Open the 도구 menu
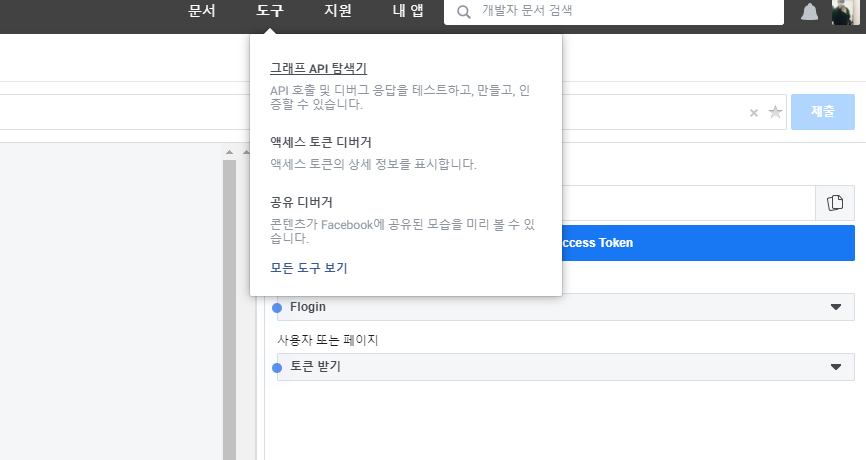Image resolution: width=866 pixels, height=460 pixels. [270, 10]
